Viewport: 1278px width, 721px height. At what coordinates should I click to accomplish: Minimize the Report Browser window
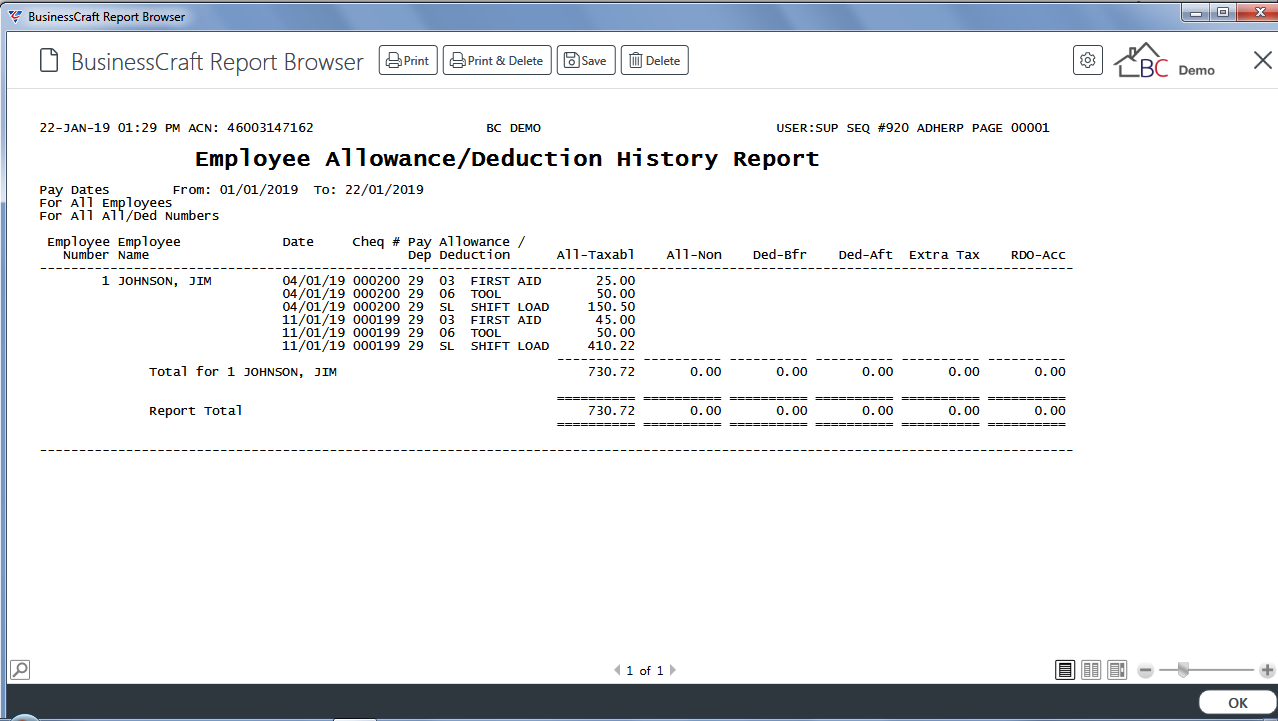click(1196, 12)
